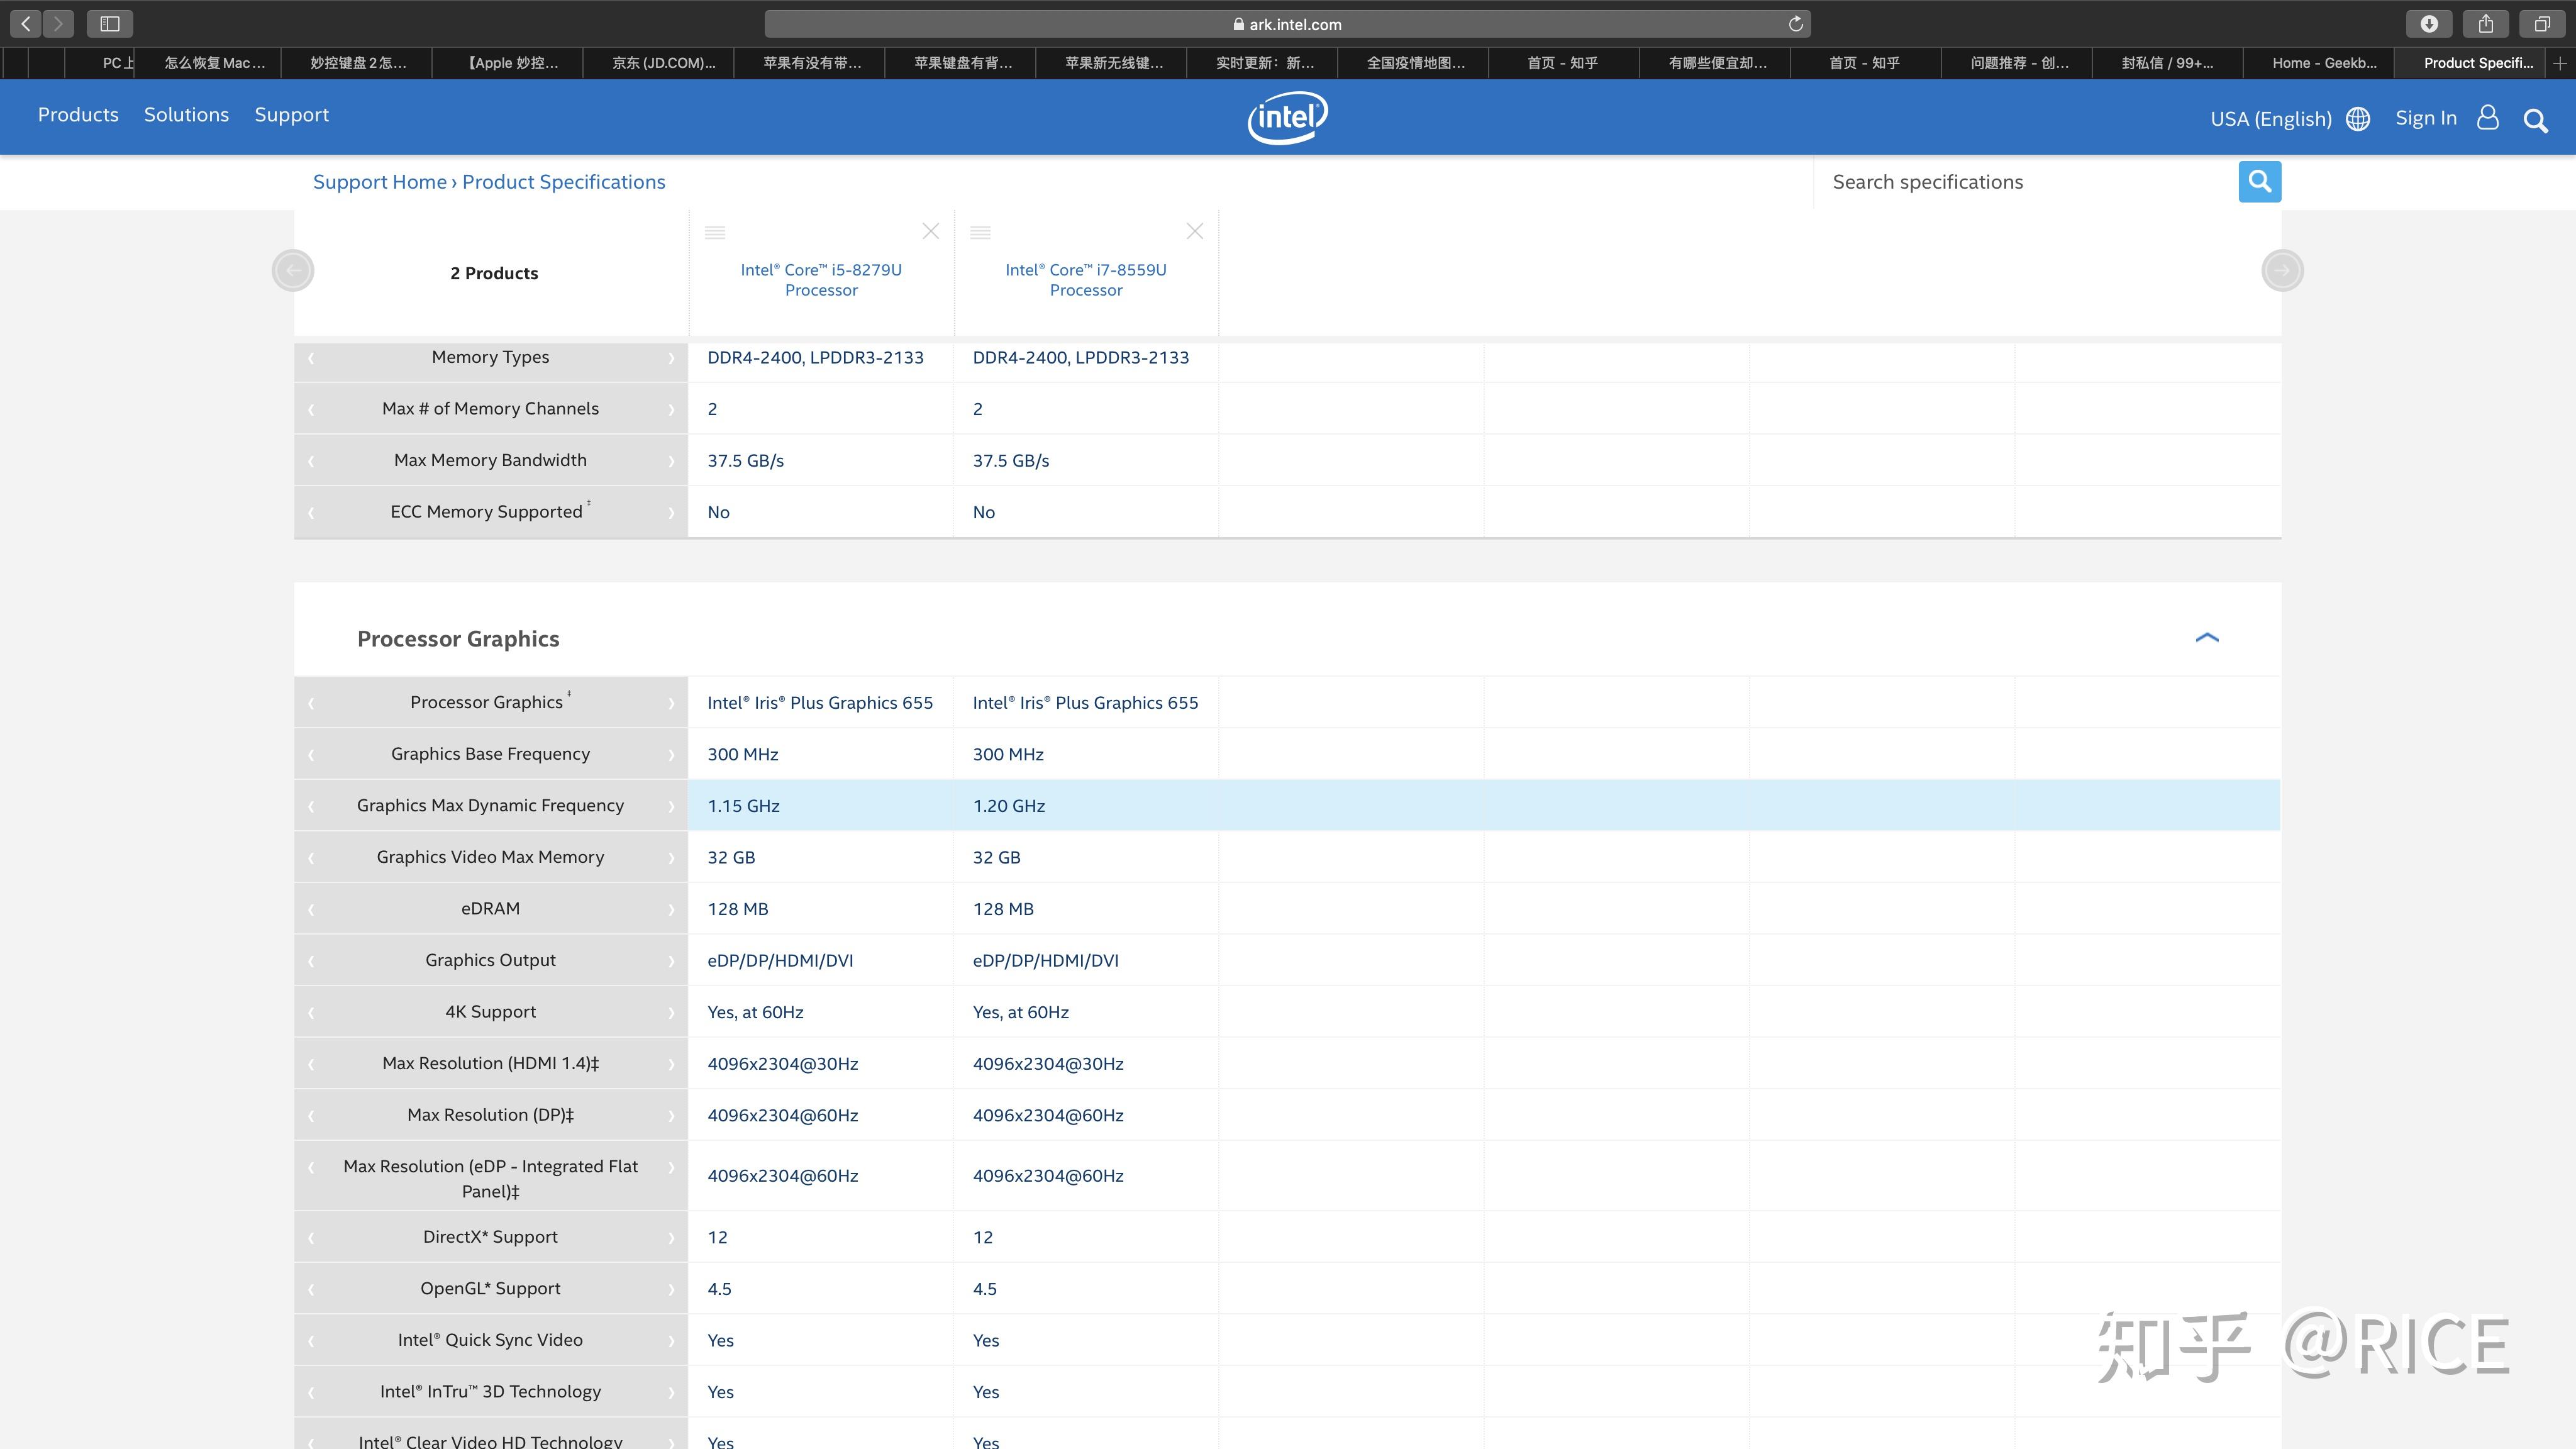This screenshot has height=1449, width=2576.
Task: Open the Solutions menu
Action: tap(186, 115)
